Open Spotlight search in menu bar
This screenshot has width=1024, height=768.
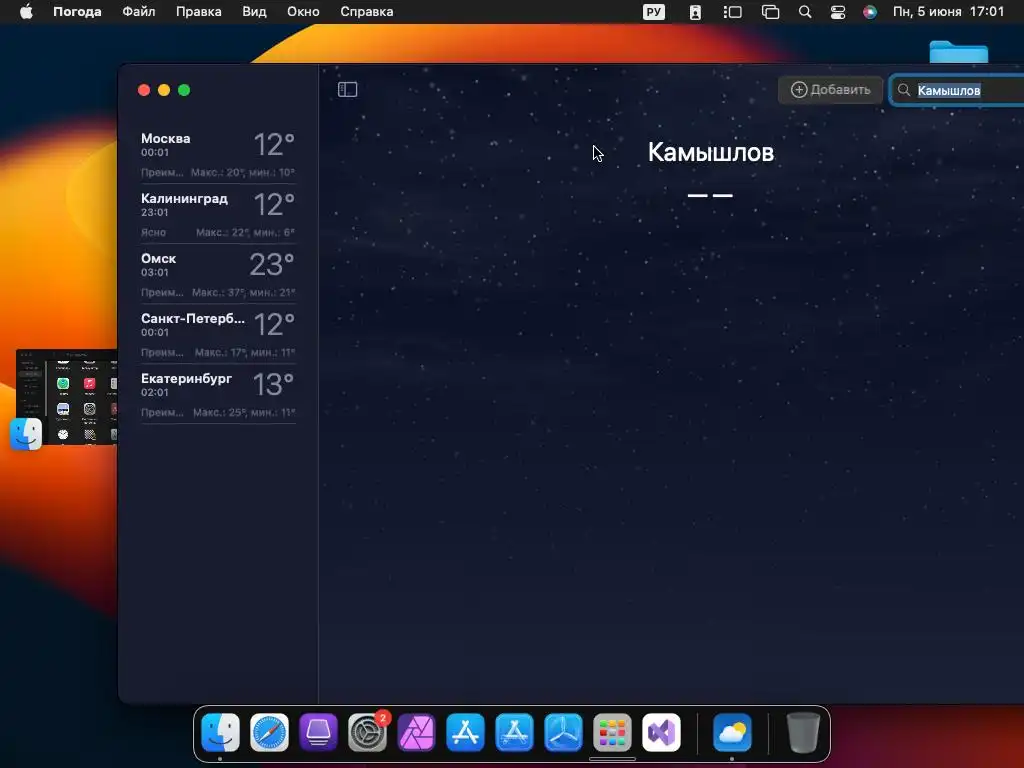(805, 12)
